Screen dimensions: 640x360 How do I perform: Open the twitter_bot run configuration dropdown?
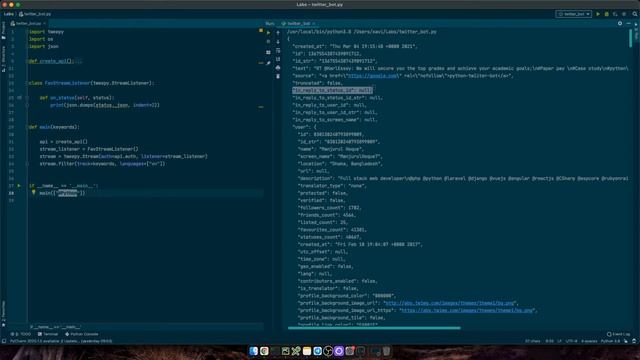tap(573, 14)
